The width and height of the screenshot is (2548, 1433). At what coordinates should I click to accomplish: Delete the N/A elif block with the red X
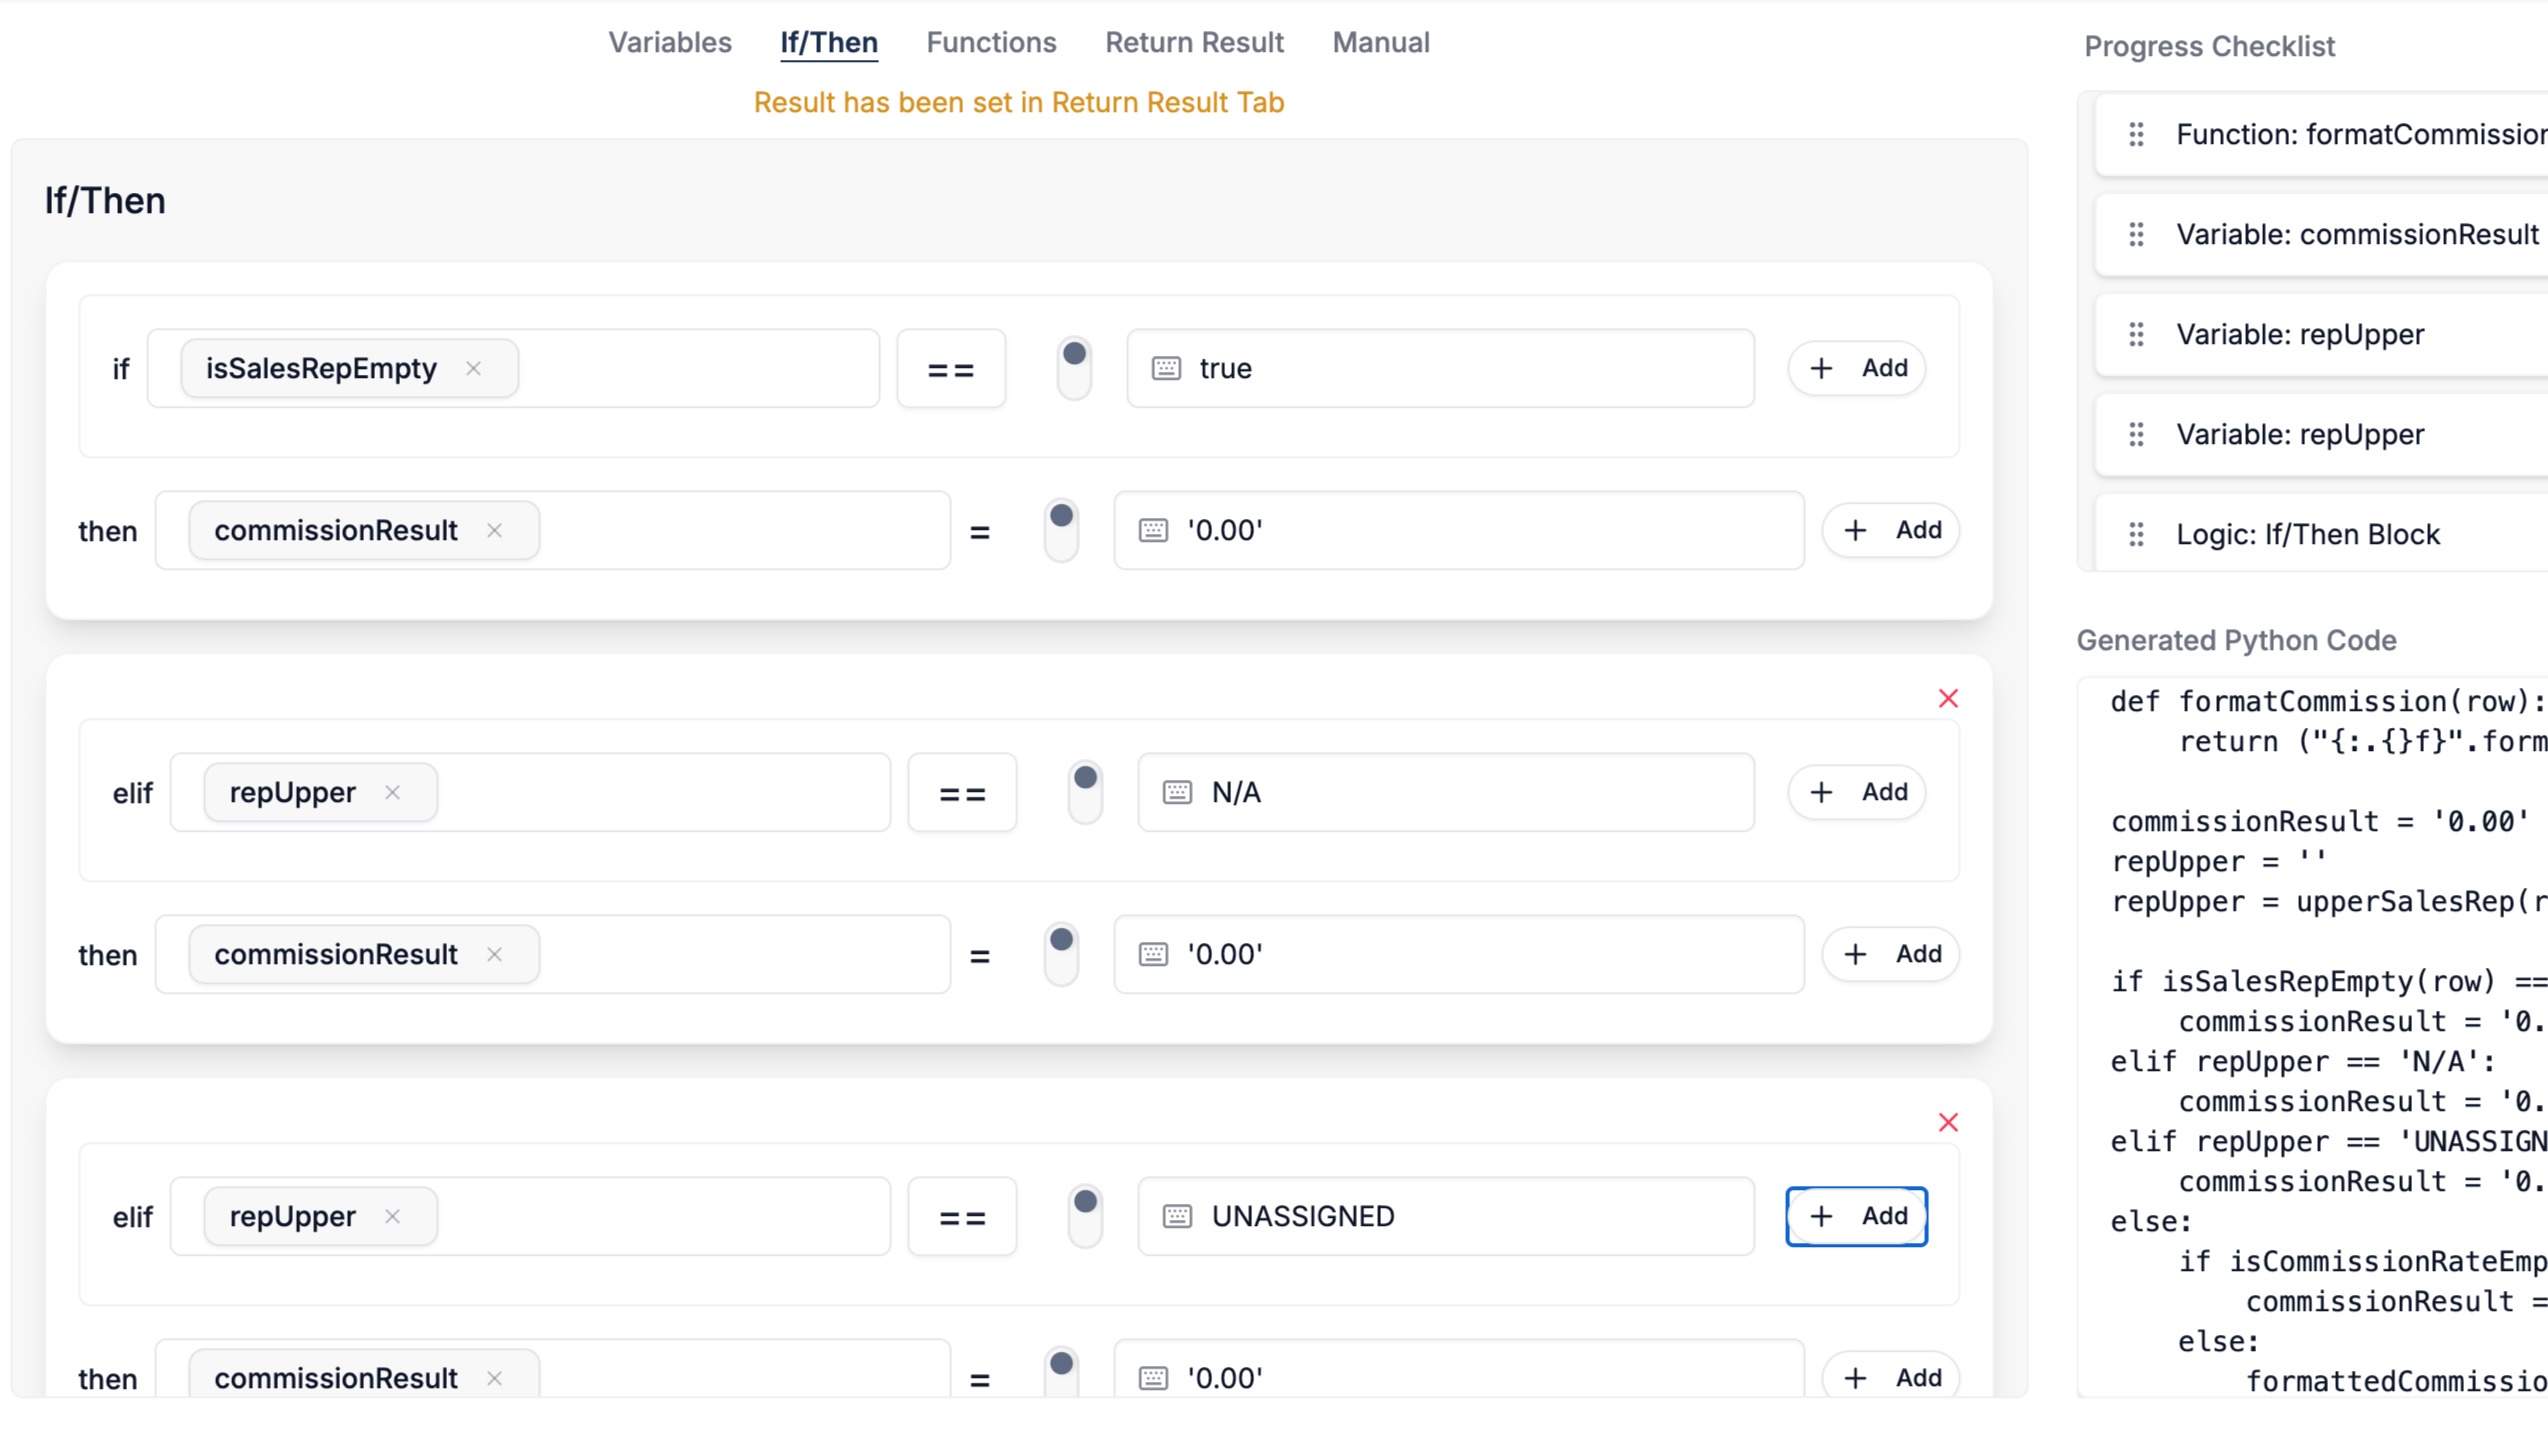[1947, 698]
